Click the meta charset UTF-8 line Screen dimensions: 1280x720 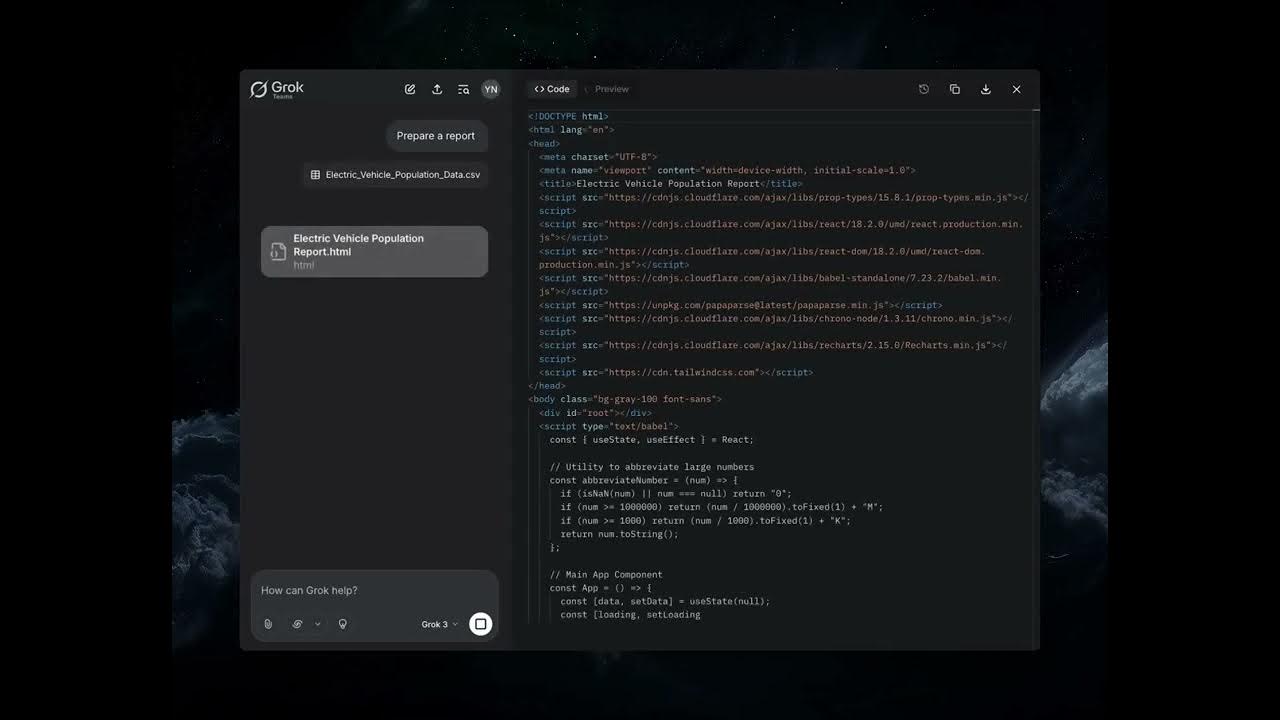pyautogui.click(x=598, y=157)
